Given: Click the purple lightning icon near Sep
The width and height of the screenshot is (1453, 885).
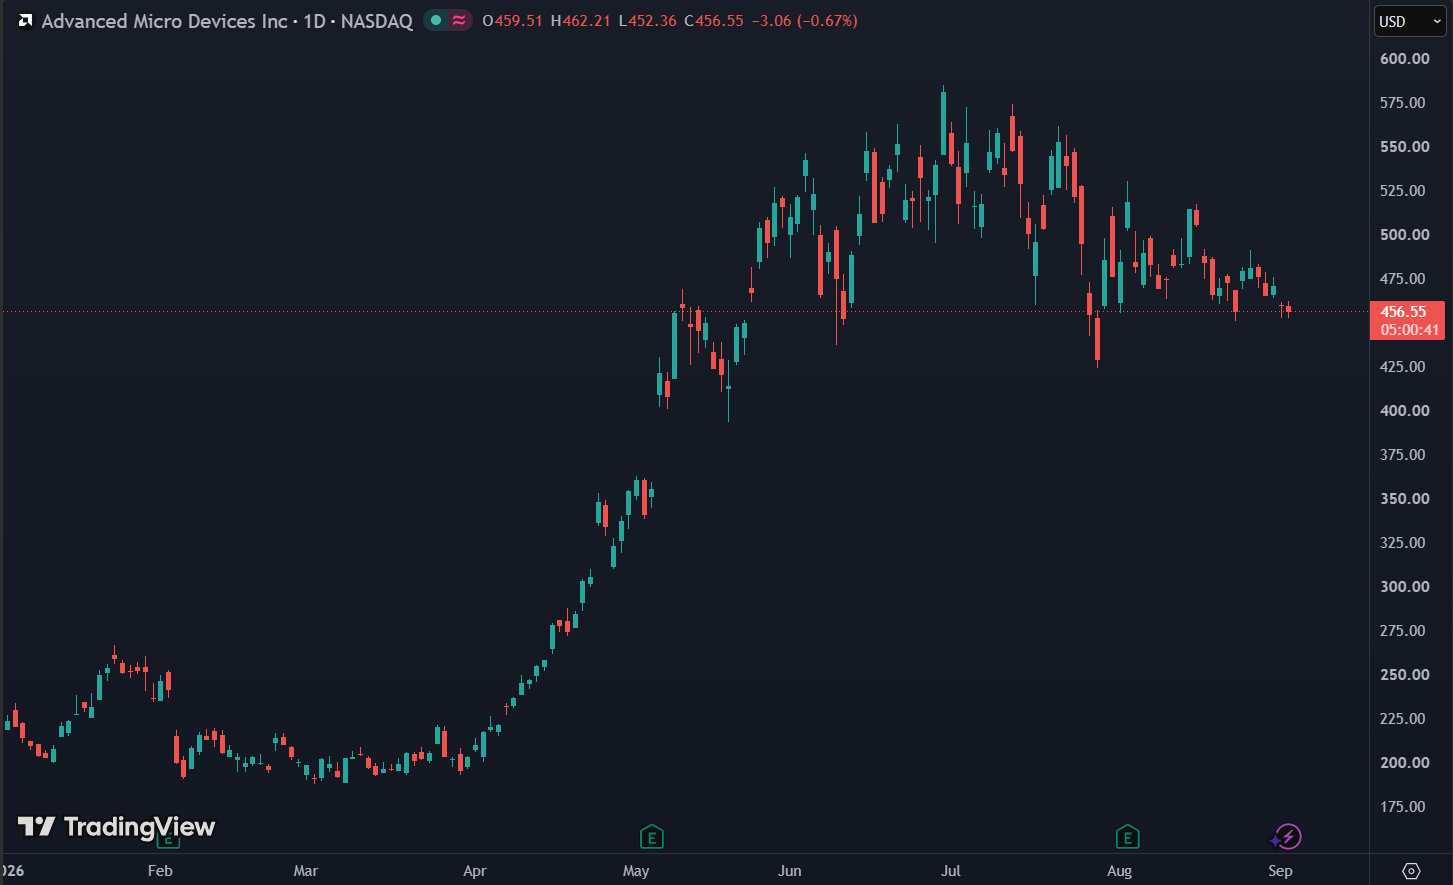Looking at the screenshot, I should [x=1286, y=836].
